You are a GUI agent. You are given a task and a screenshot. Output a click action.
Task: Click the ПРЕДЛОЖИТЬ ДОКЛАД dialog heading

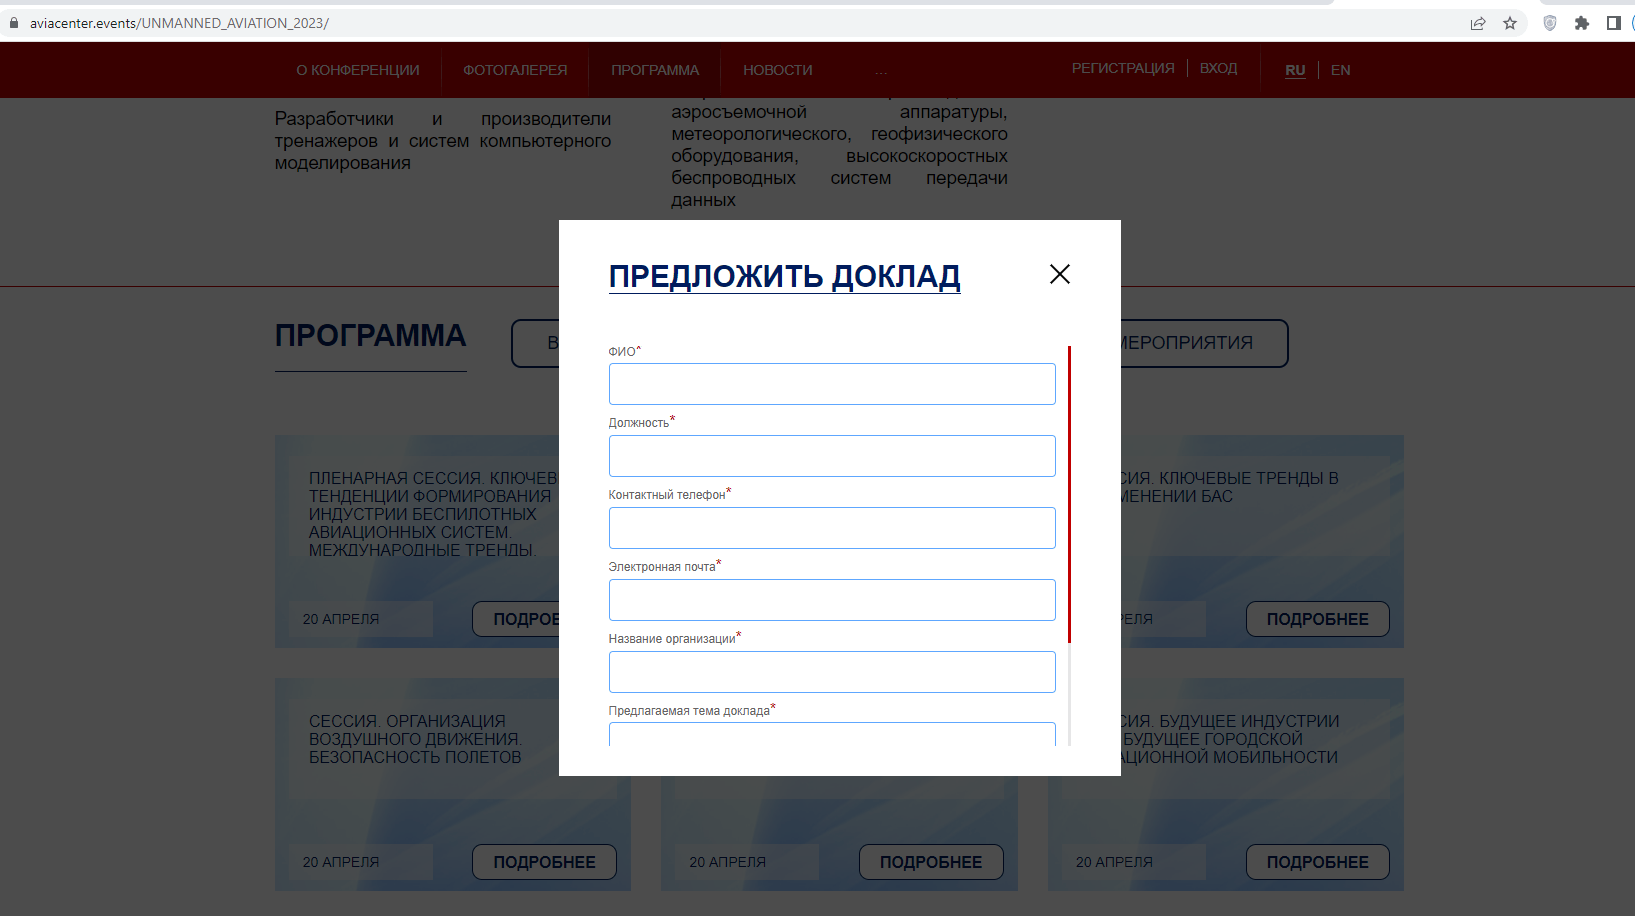click(785, 276)
